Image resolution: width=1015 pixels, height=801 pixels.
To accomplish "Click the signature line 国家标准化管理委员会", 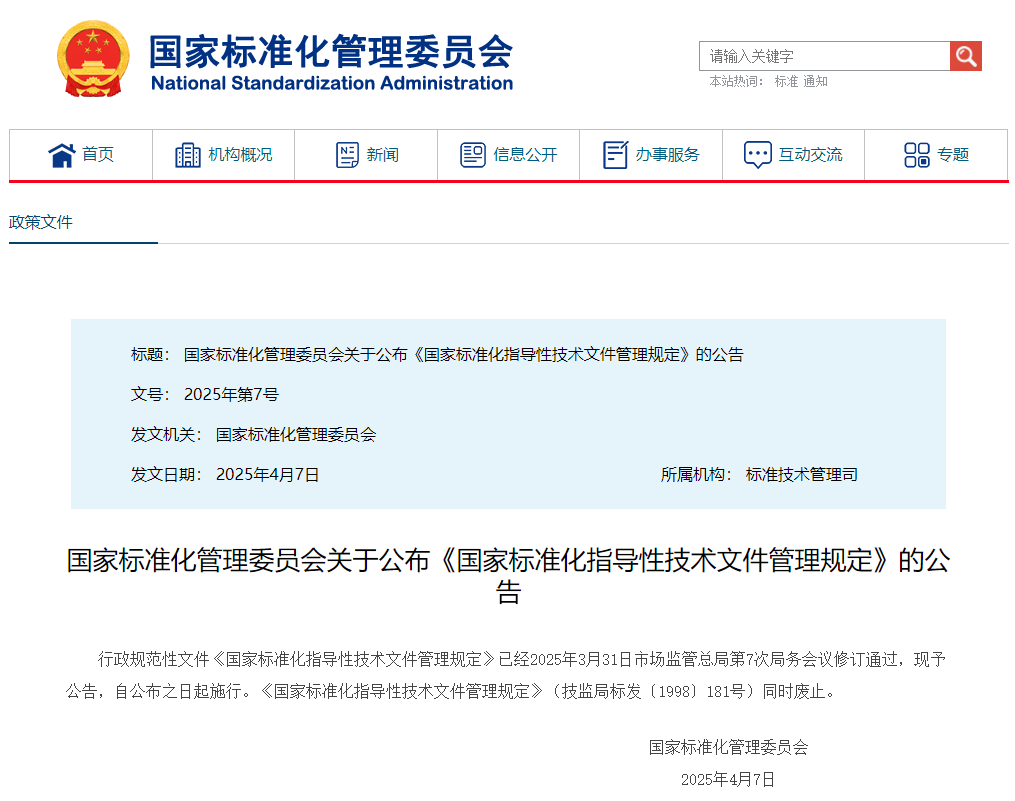I will pyautogui.click(x=728, y=747).
